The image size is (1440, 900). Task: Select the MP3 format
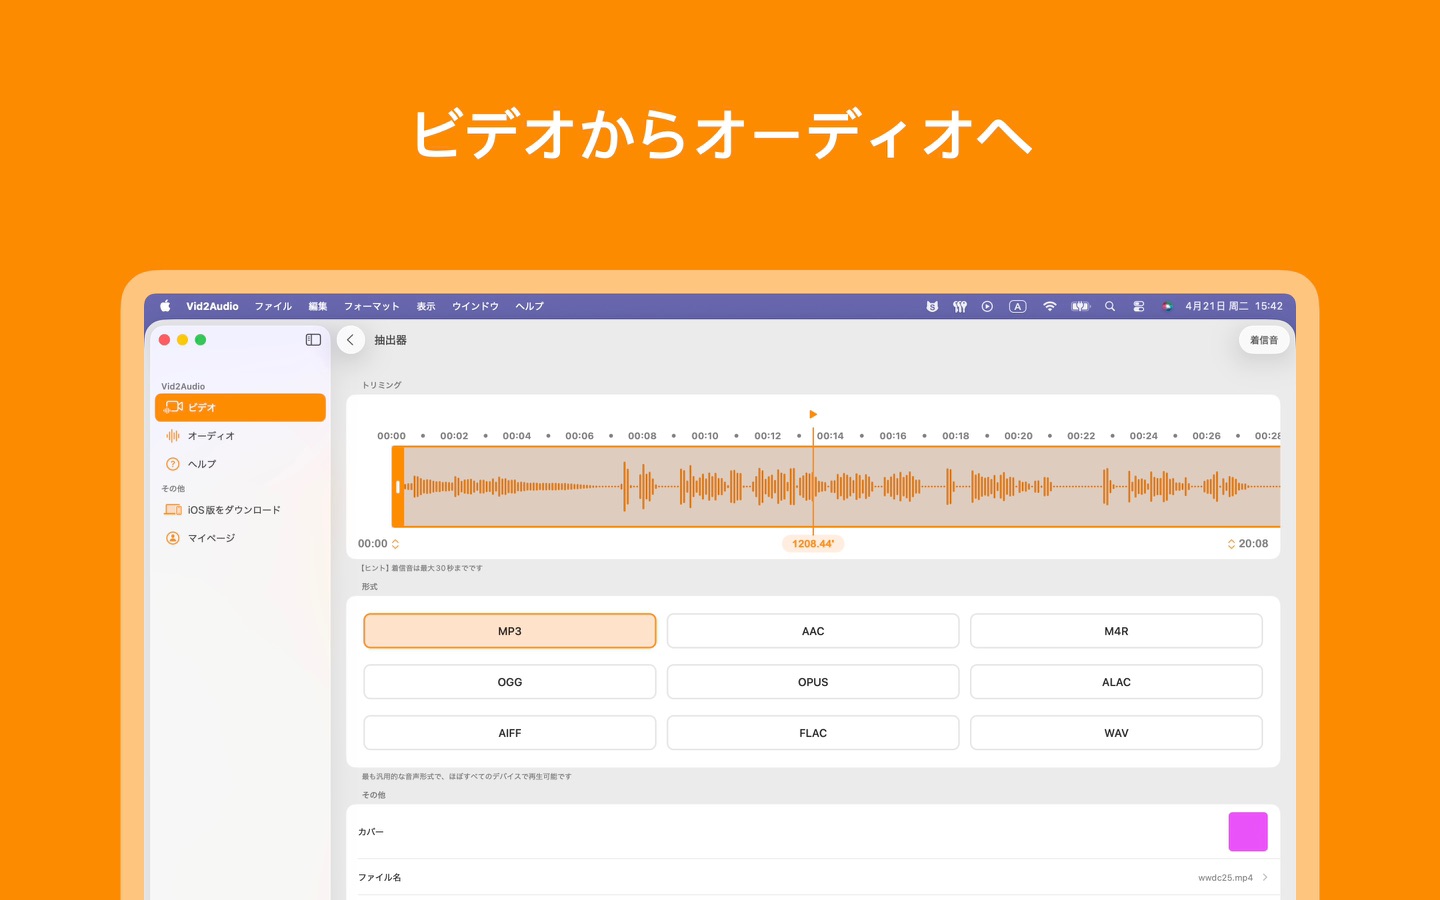coord(510,631)
